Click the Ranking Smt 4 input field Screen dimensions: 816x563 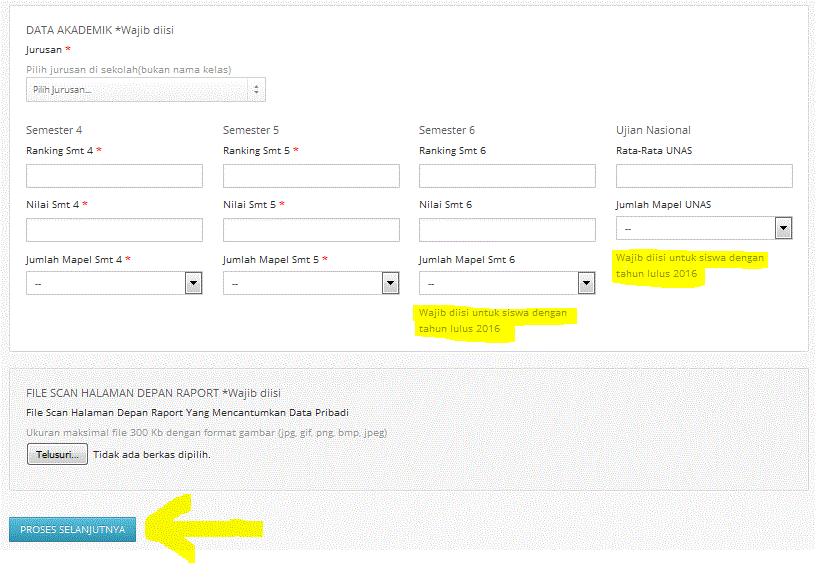(x=114, y=176)
